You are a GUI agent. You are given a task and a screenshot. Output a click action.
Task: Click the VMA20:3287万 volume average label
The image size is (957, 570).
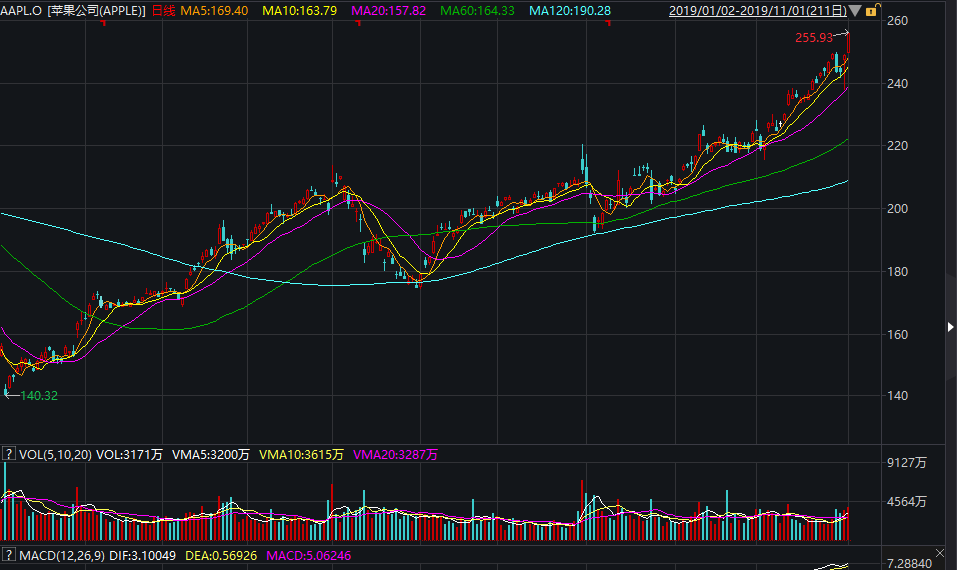click(395, 455)
